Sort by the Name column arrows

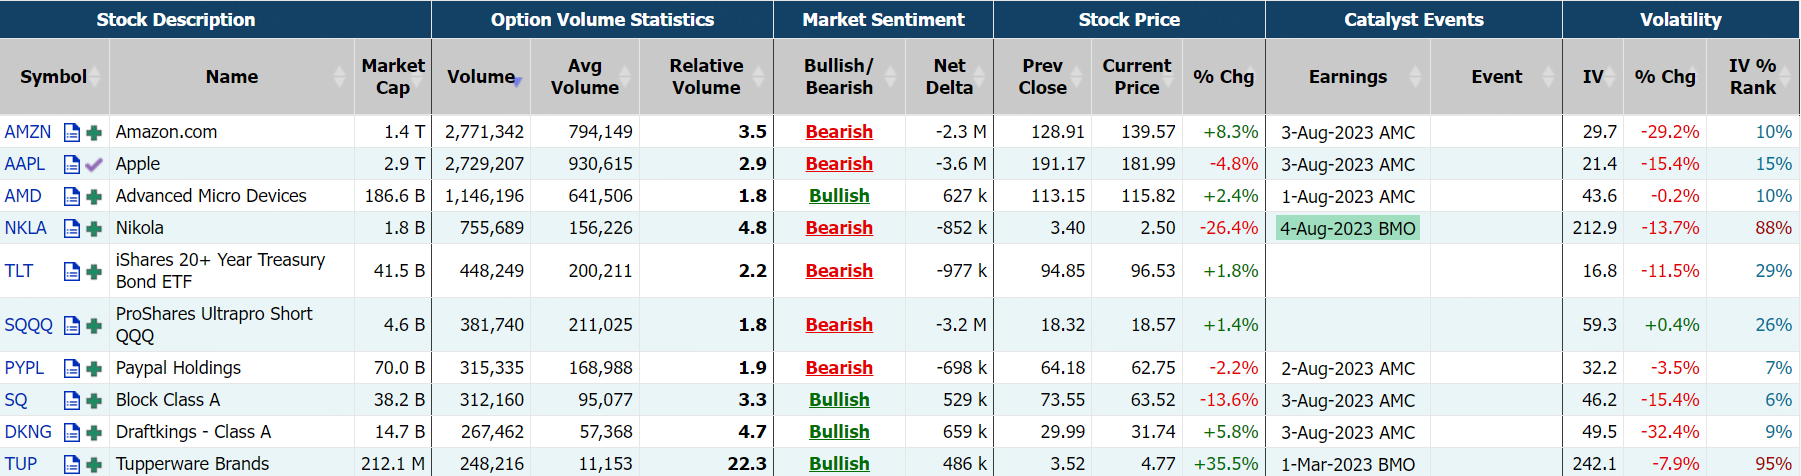click(x=340, y=77)
